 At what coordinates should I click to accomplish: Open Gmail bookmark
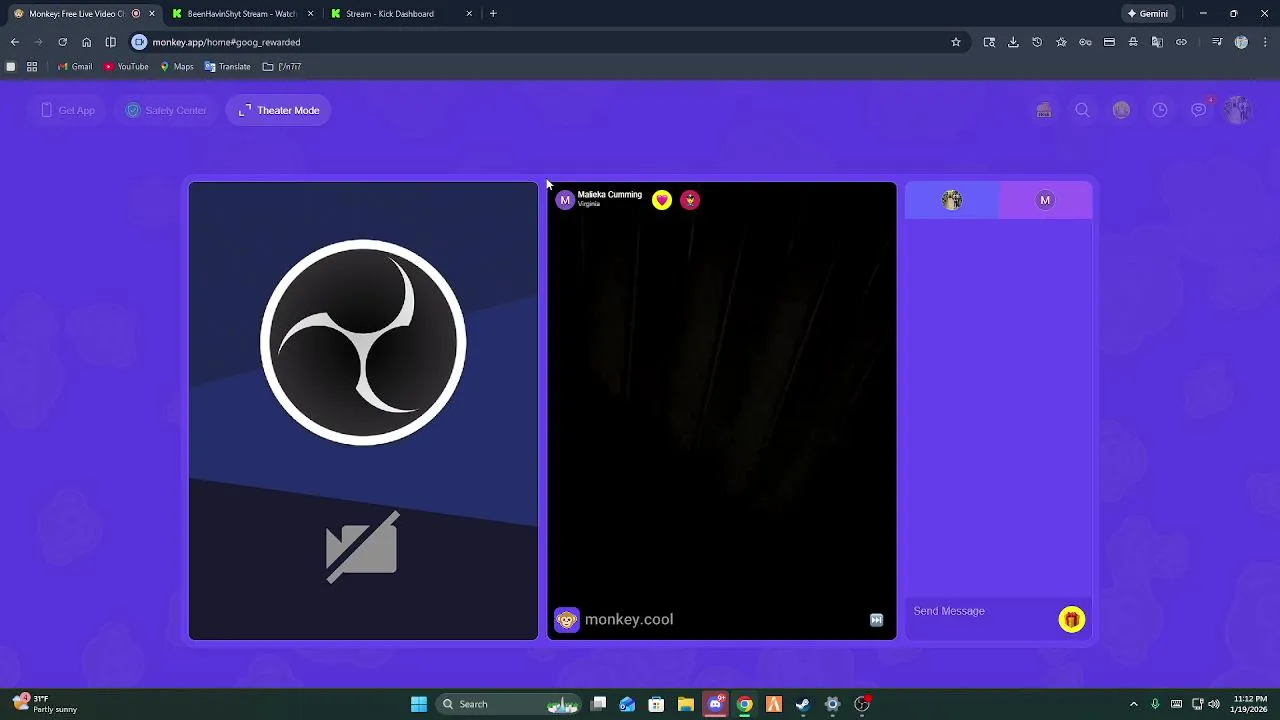pos(75,67)
